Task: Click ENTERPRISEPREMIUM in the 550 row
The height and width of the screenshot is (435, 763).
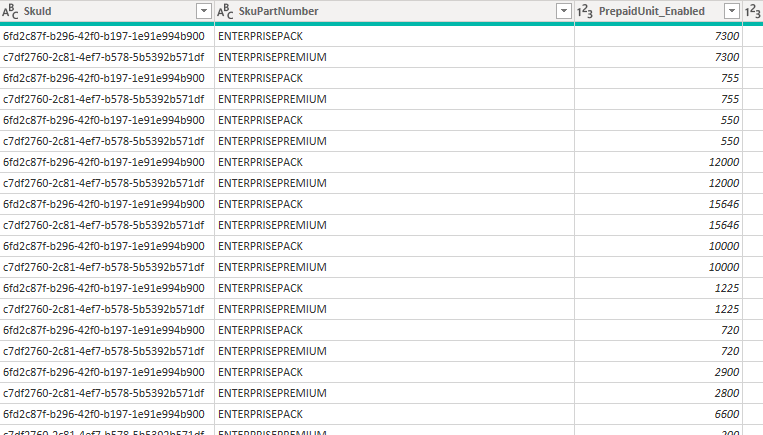Action: coord(272,141)
